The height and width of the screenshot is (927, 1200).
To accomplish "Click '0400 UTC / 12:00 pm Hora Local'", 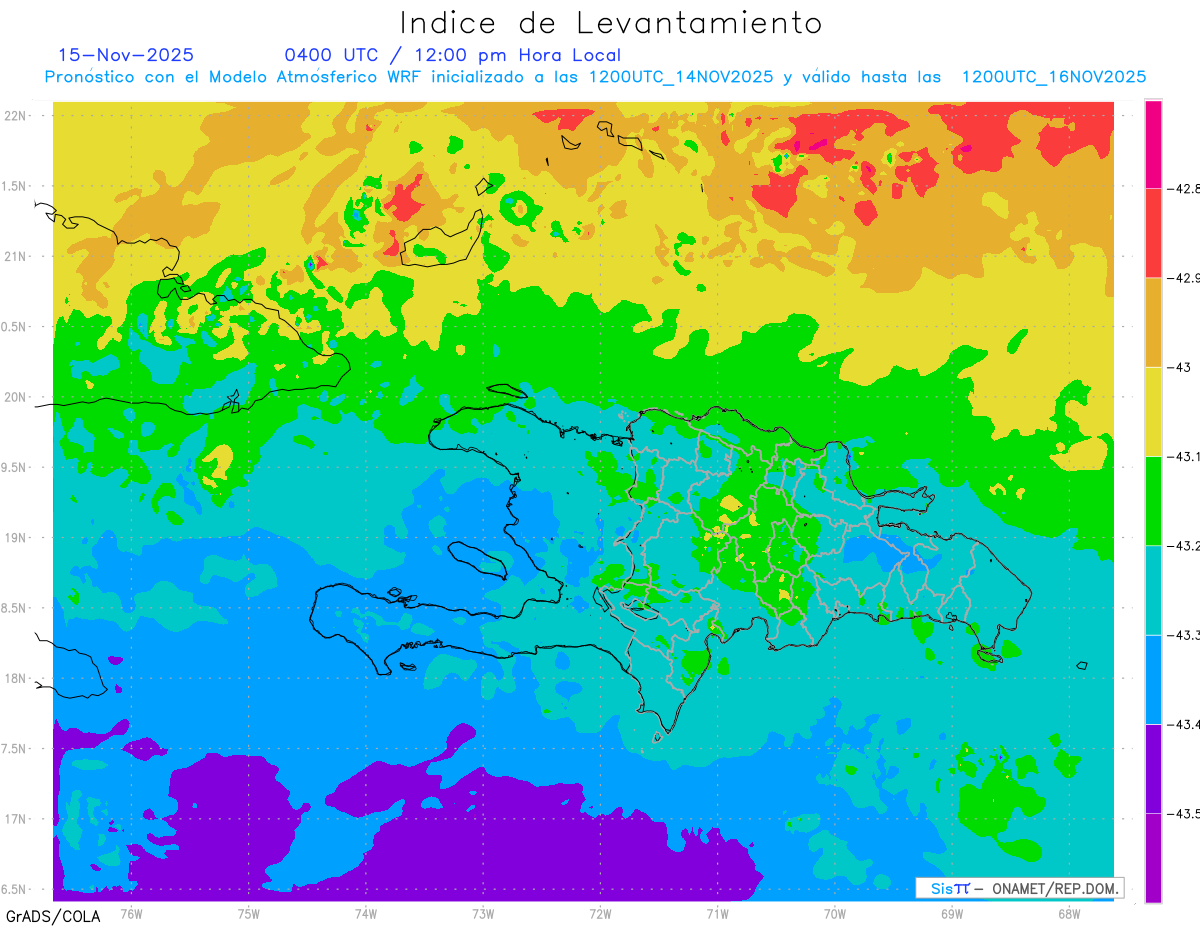I will (453, 55).
